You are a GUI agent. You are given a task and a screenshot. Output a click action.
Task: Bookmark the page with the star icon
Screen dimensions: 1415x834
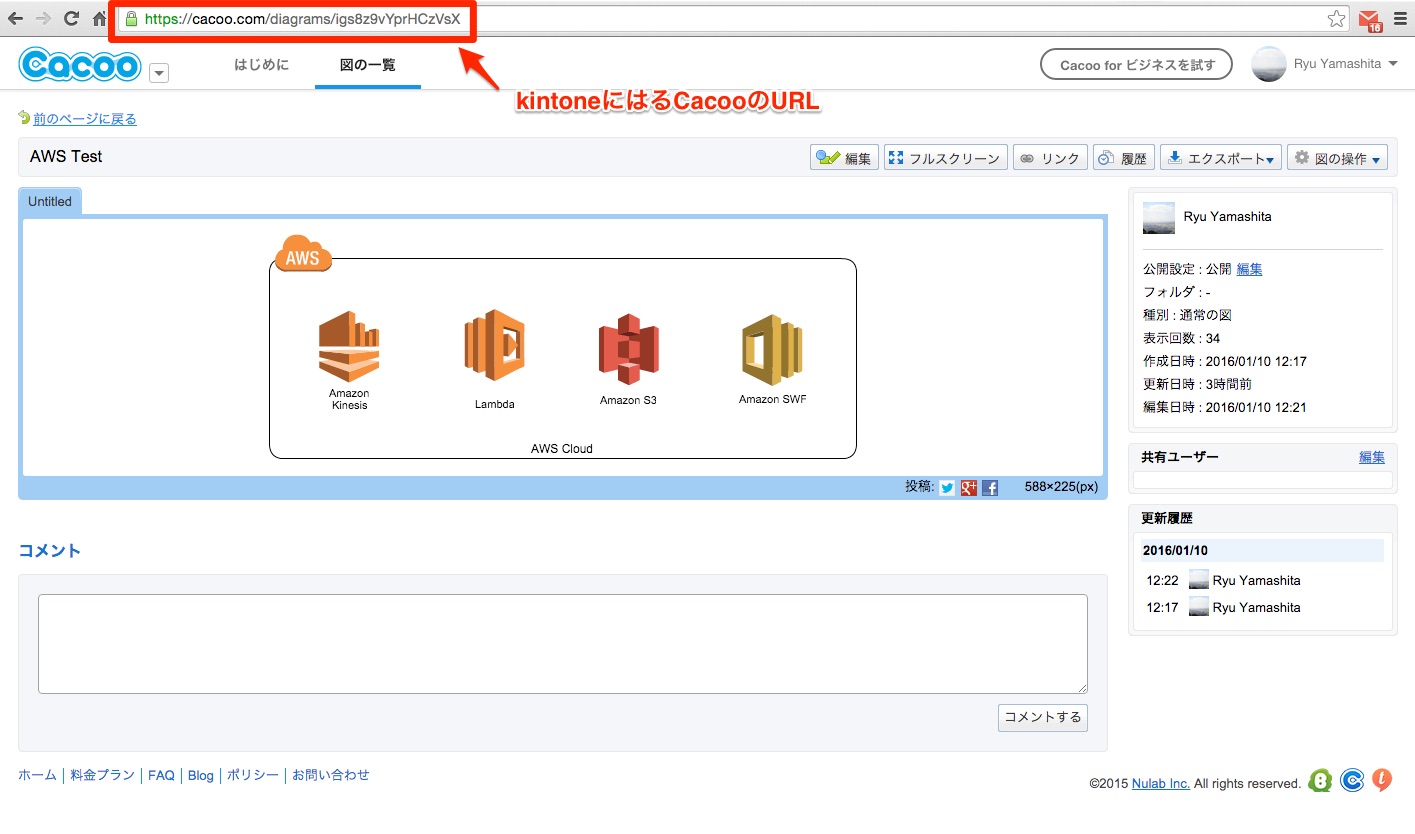tap(1336, 19)
